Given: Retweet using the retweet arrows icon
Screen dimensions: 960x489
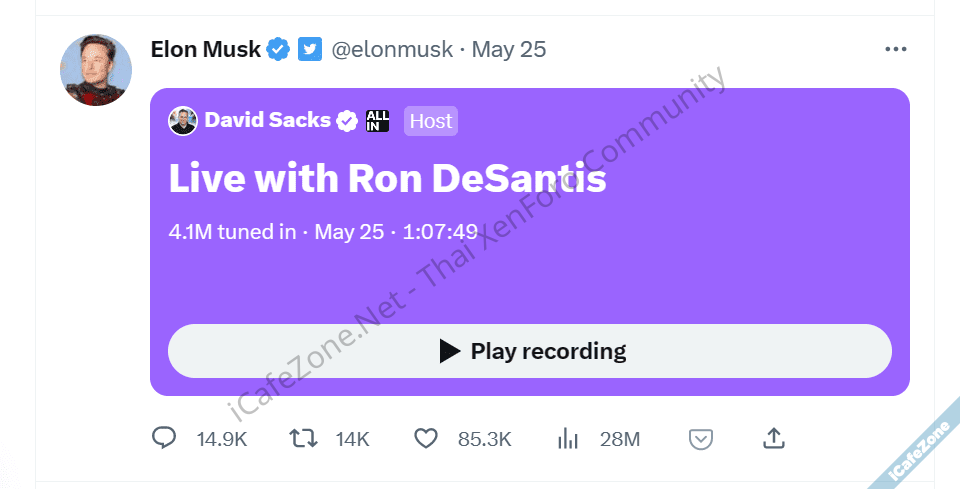Looking at the screenshot, I should pos(302,438).
